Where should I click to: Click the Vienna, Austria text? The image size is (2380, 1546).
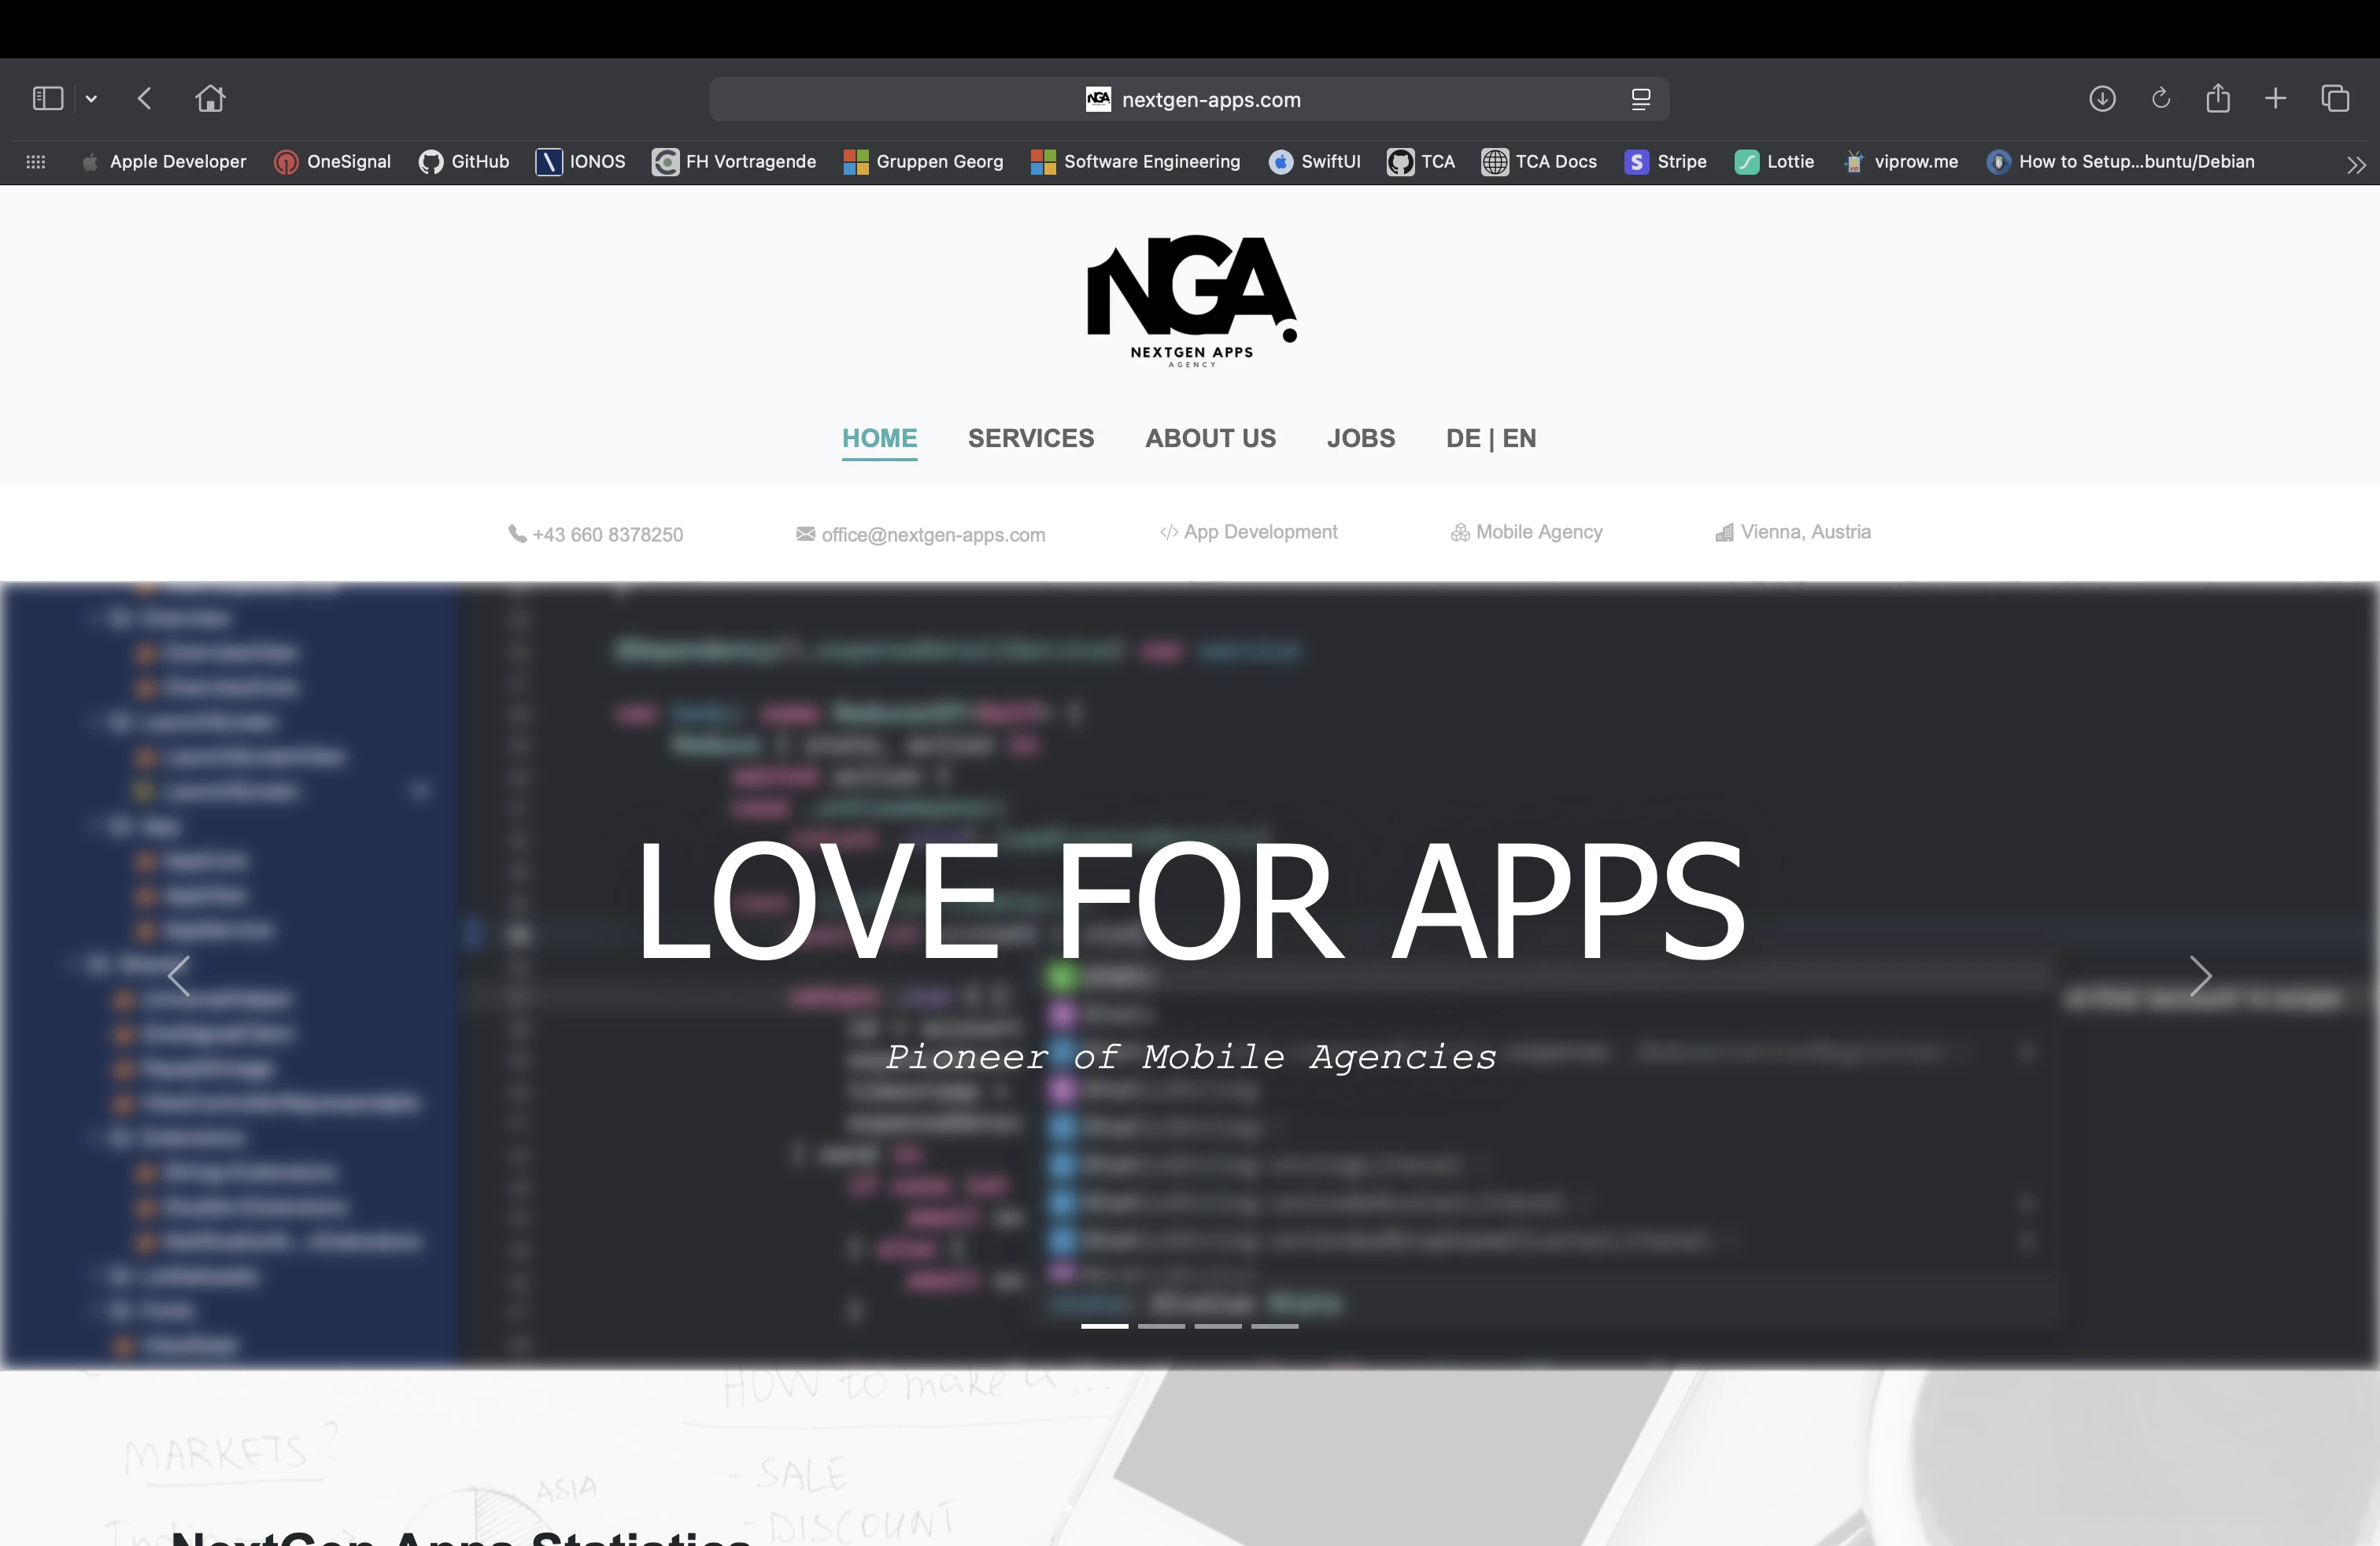tap(1793, 532)
